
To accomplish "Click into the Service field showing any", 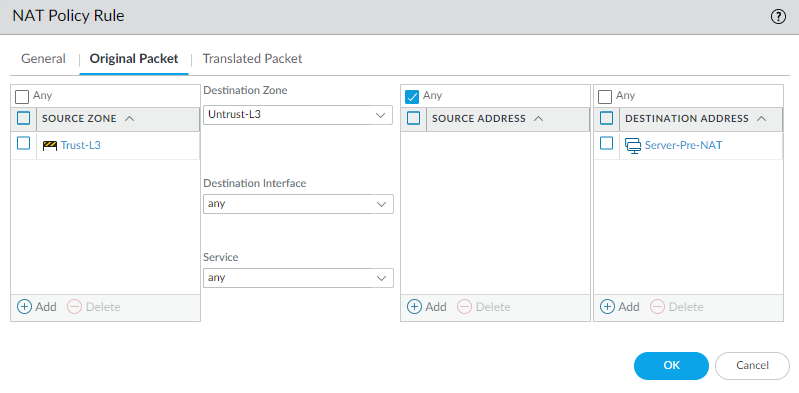I will pyautogui.click(x=298, y=278).
